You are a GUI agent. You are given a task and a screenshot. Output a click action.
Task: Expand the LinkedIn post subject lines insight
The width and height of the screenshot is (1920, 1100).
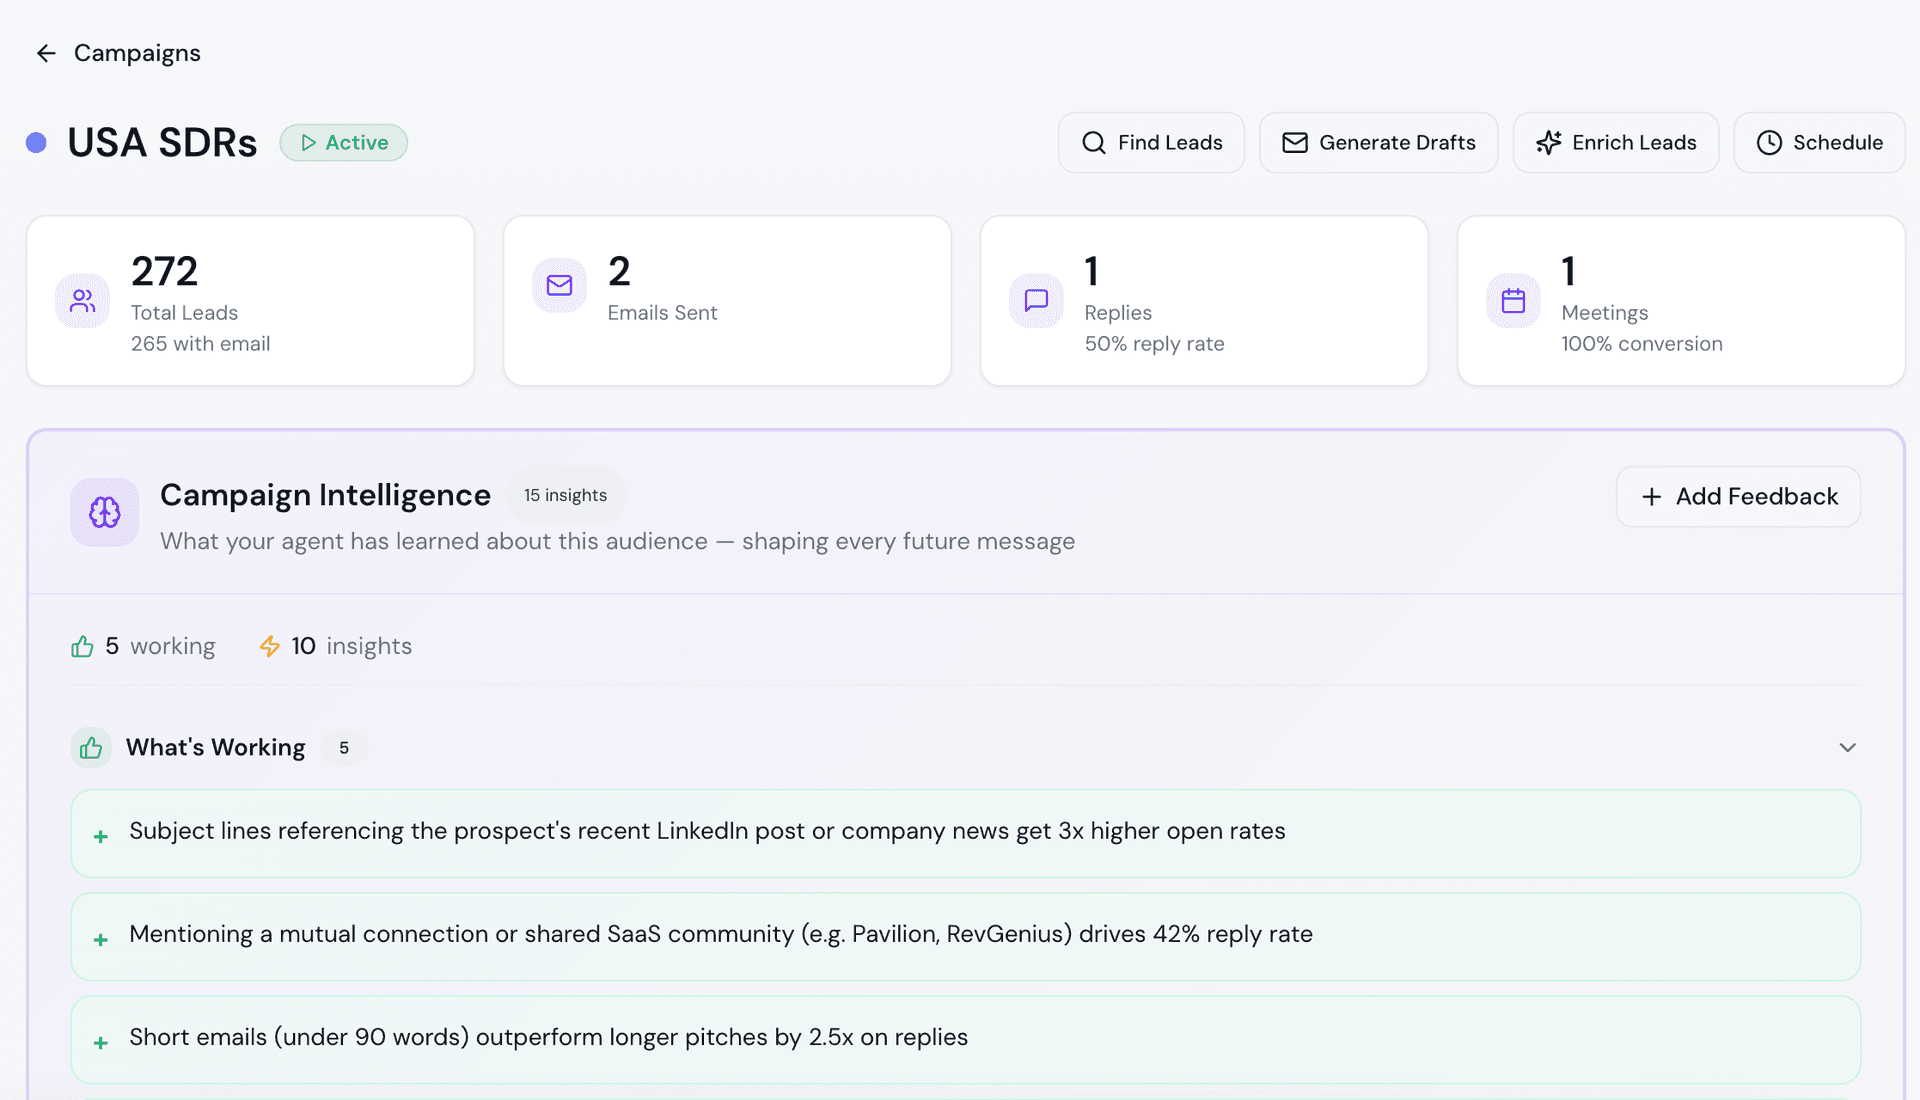[965, 834]
